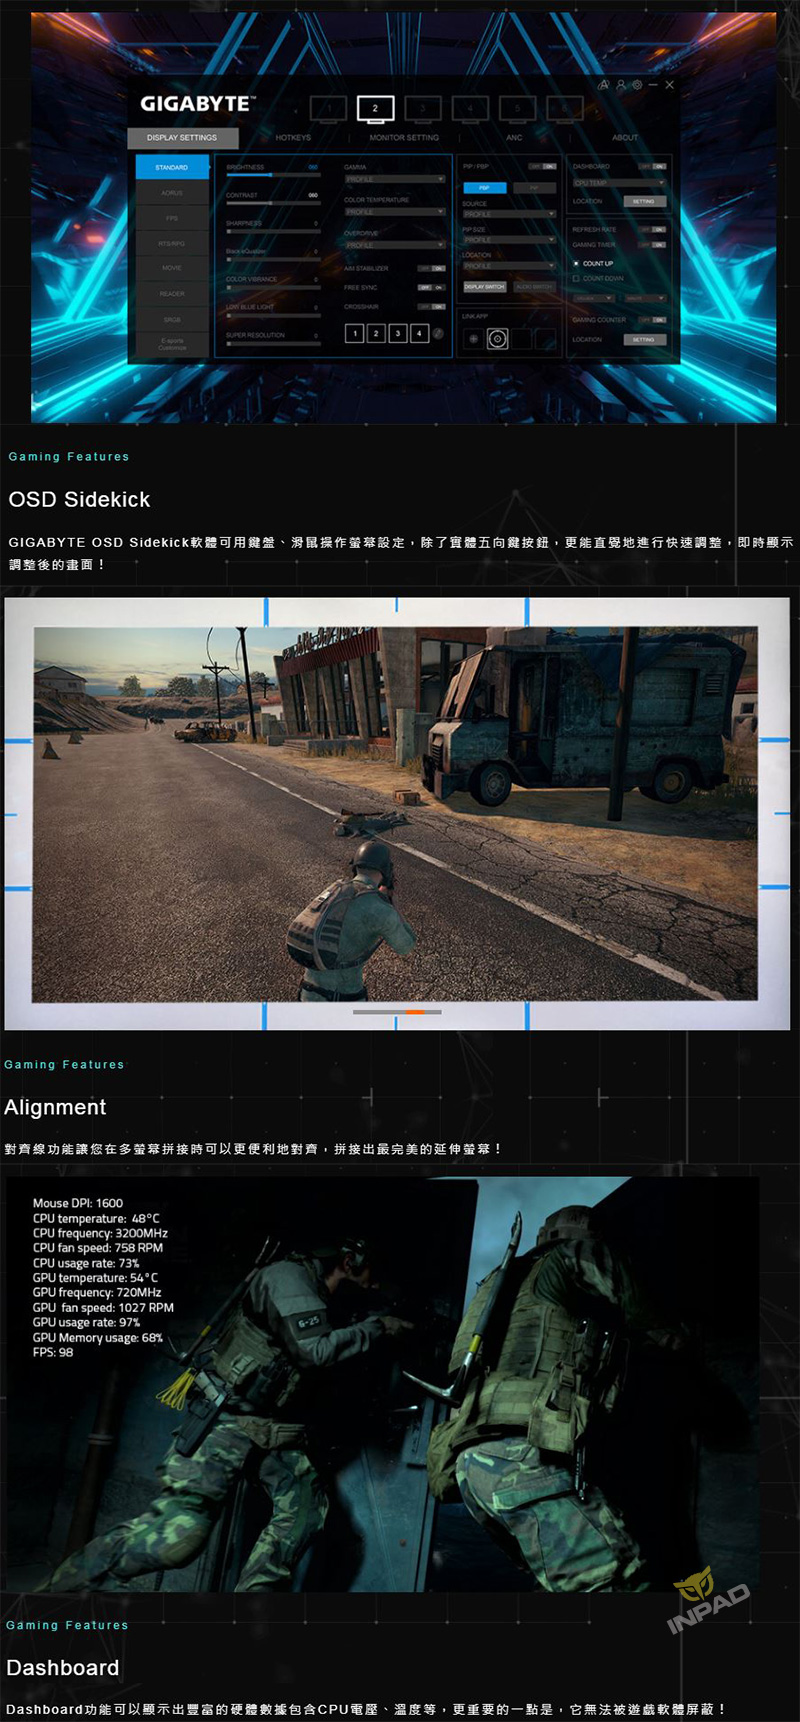Viewport: 800px width, 1722px height.
Task: Adjust the Contrast slider
Action: click(273, 204)
